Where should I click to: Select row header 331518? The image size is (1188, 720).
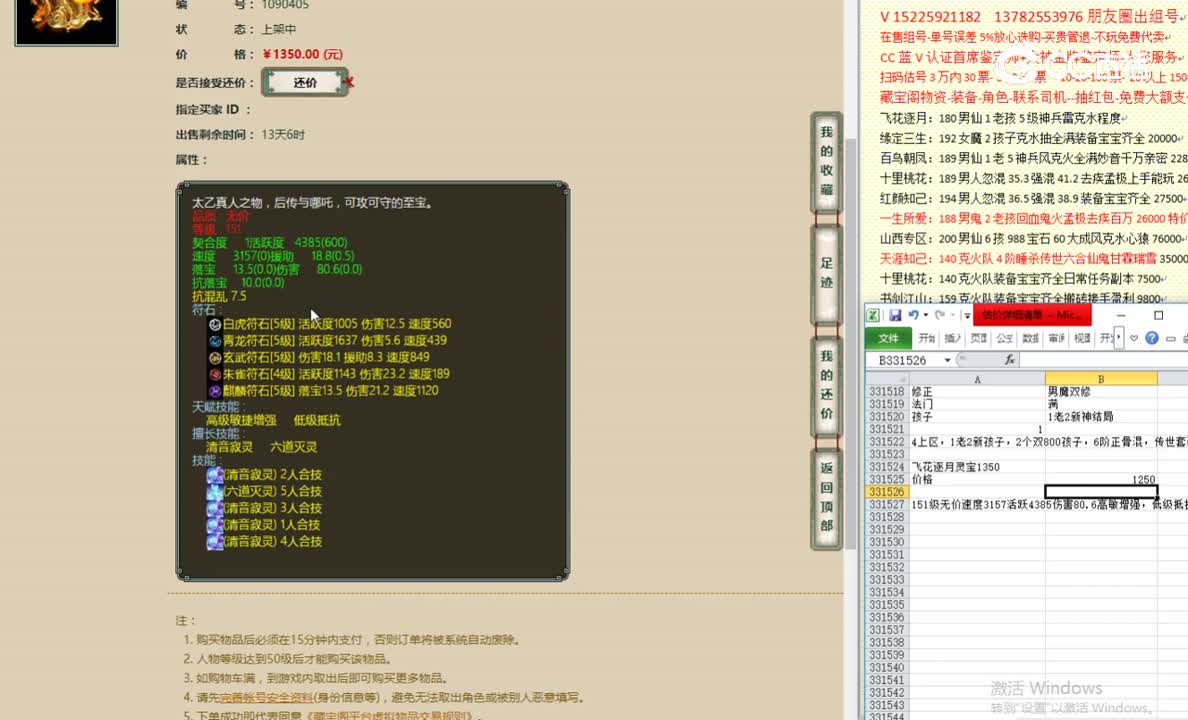tap(887, 392)
